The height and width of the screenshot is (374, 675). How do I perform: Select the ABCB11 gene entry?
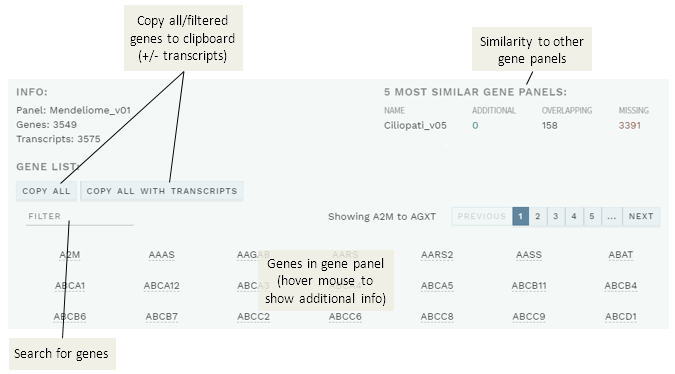tap(529, 286)
